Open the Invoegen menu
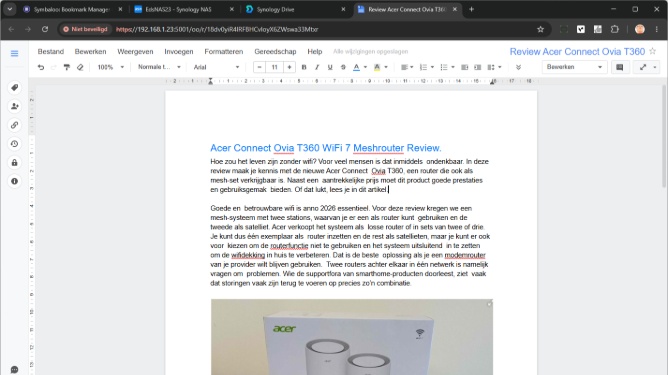 (x=179, y=52)
